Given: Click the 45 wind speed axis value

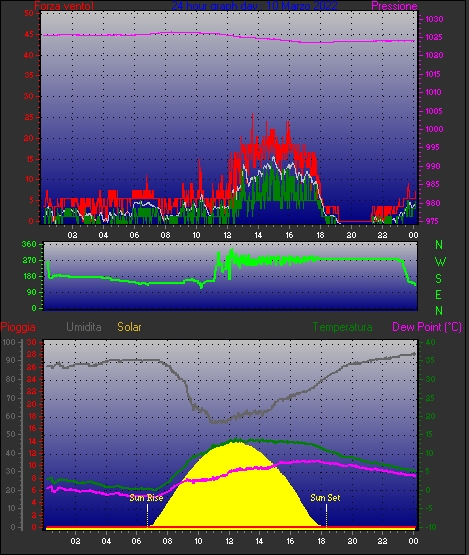Looking at the screenshot, I should click(x=29, y=34).
